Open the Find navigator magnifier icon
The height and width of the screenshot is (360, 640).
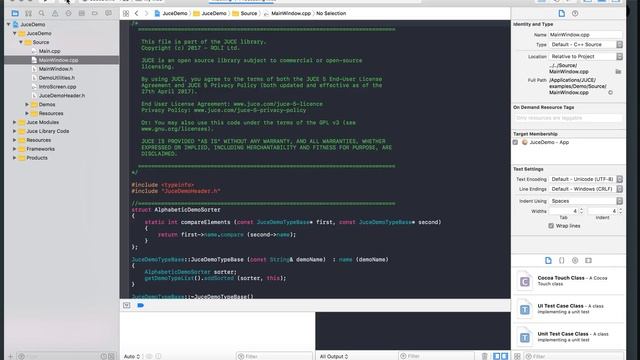click(42, 13)
